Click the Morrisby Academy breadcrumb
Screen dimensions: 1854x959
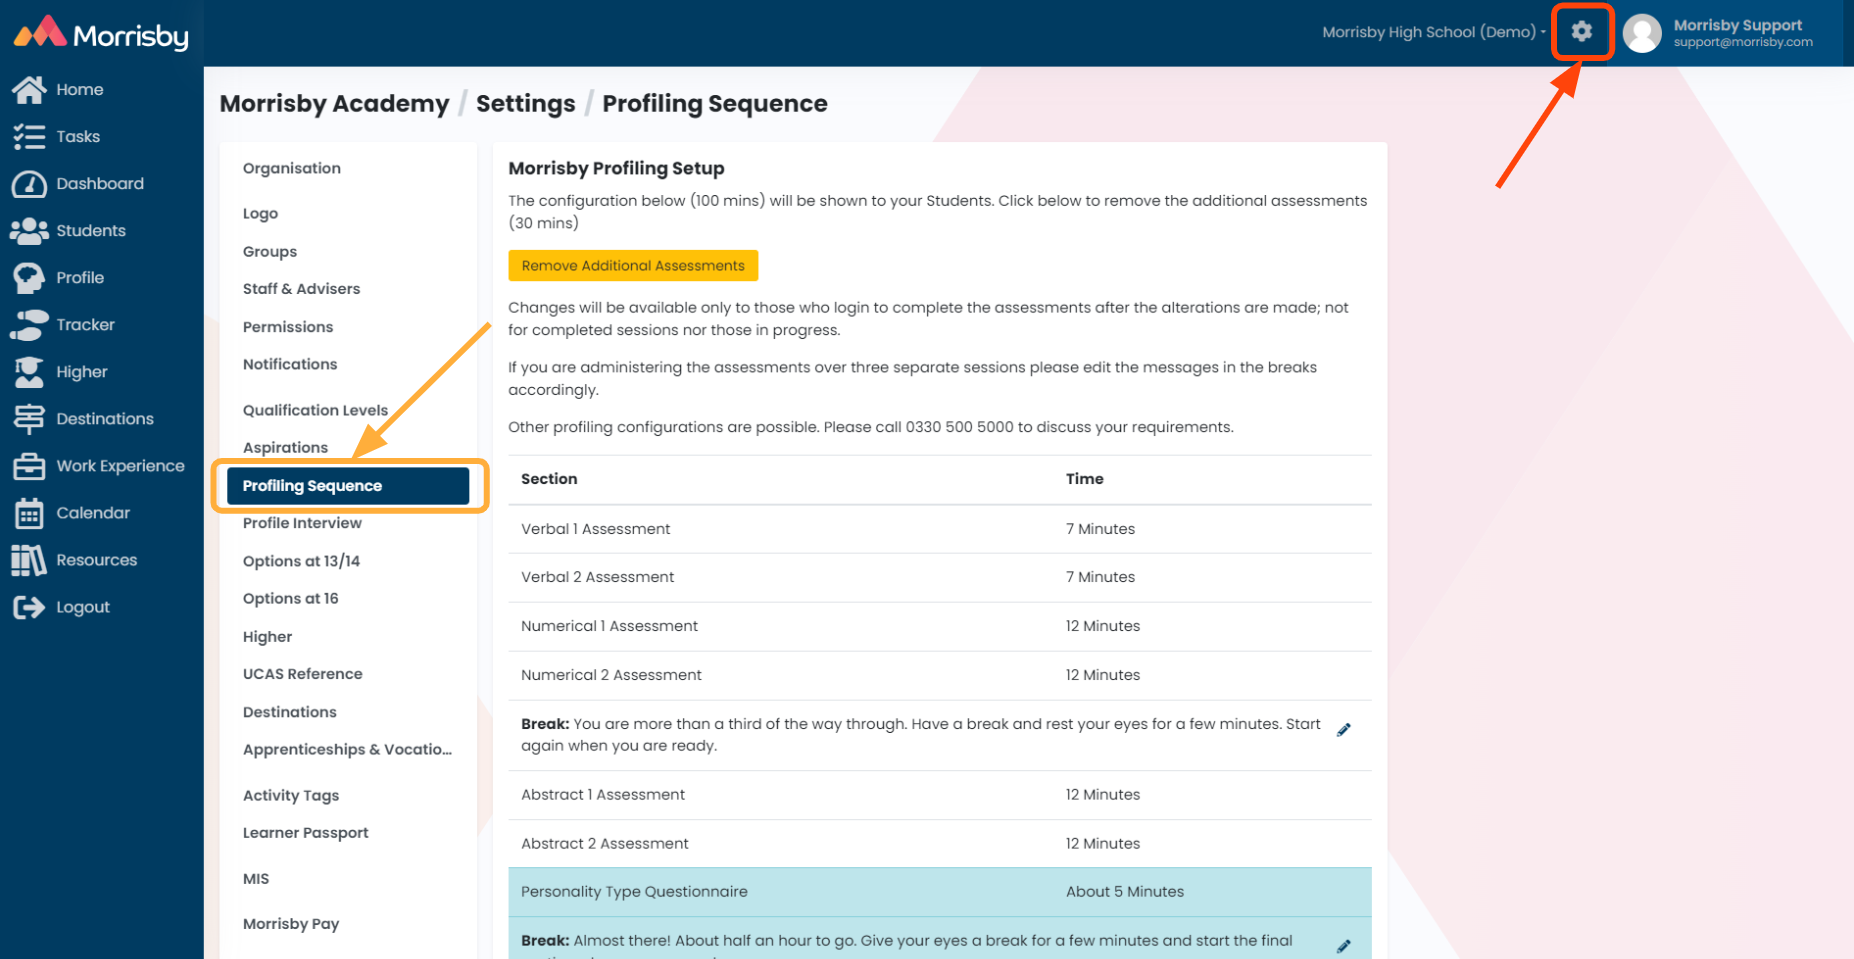334,103
